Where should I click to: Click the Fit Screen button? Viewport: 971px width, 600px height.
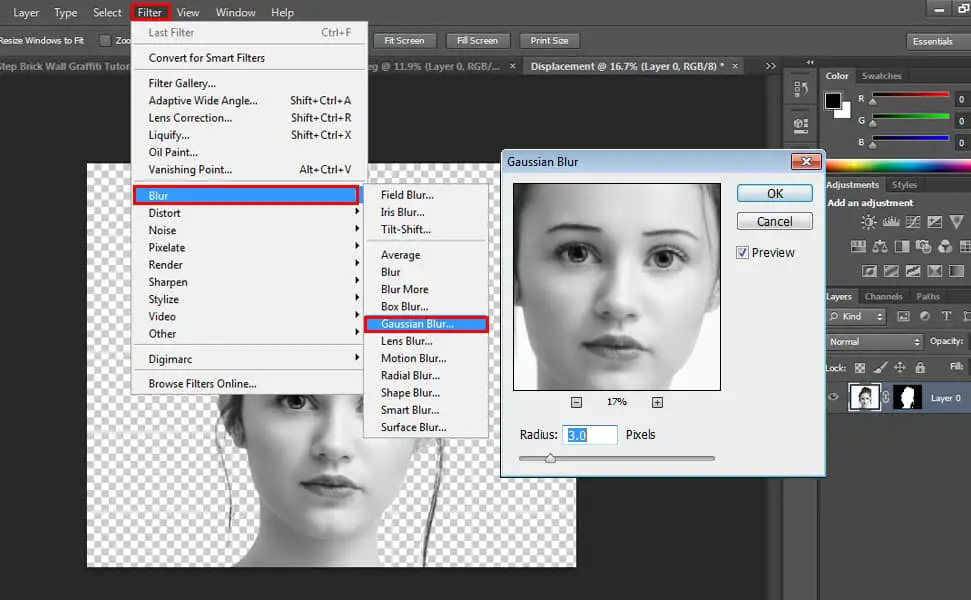pos(404,41)
